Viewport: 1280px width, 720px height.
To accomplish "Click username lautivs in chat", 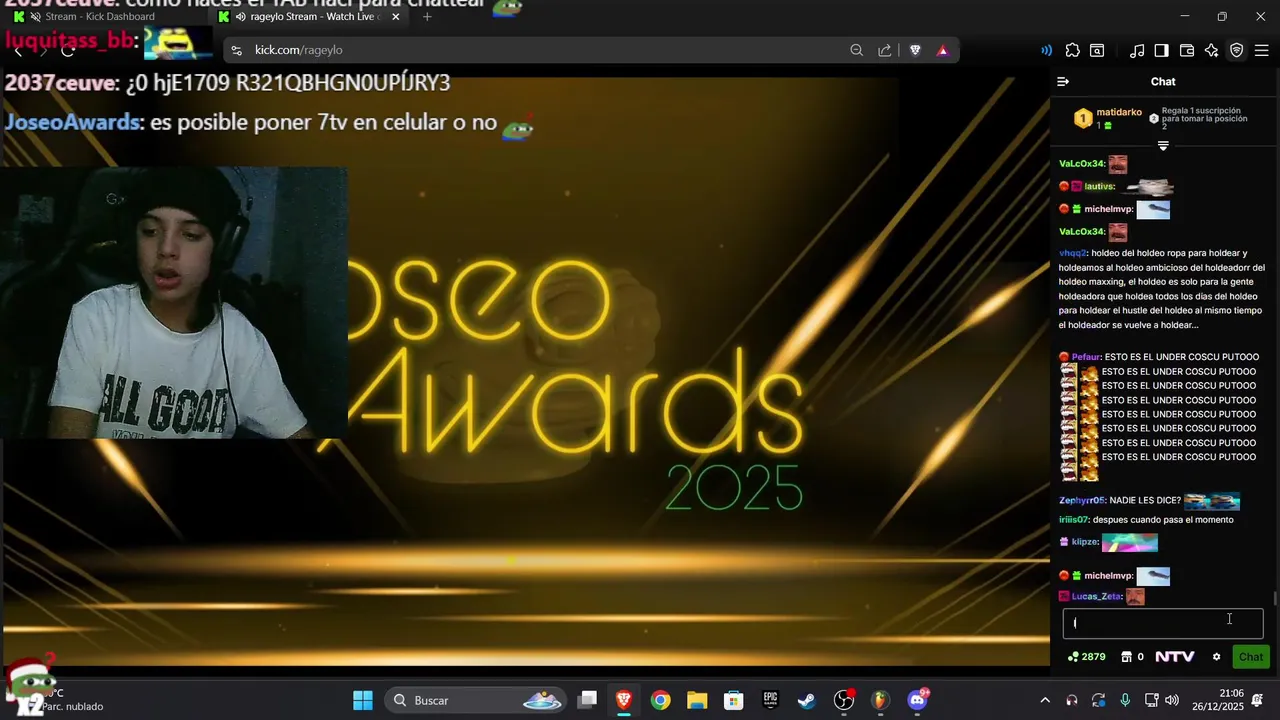I will pos(1099,187).
